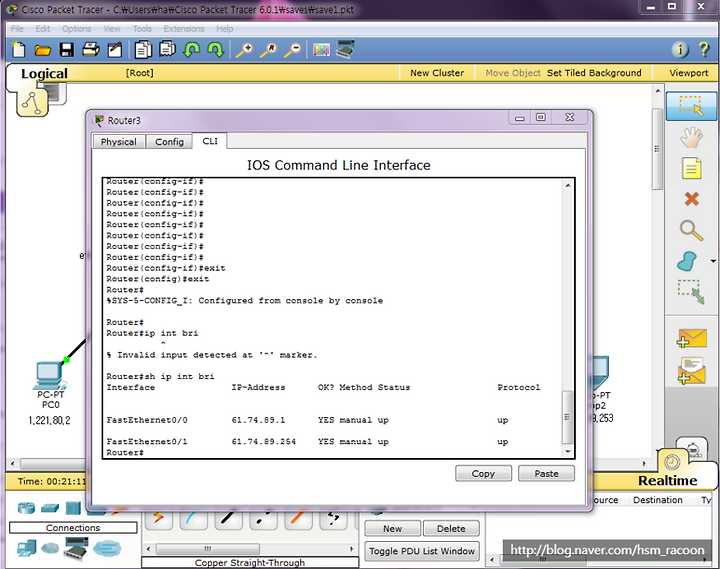Open the Custom Devices Dialog icon
Image resolution: width=720 pixels, height=569 pixels.
tap(345, 49)
